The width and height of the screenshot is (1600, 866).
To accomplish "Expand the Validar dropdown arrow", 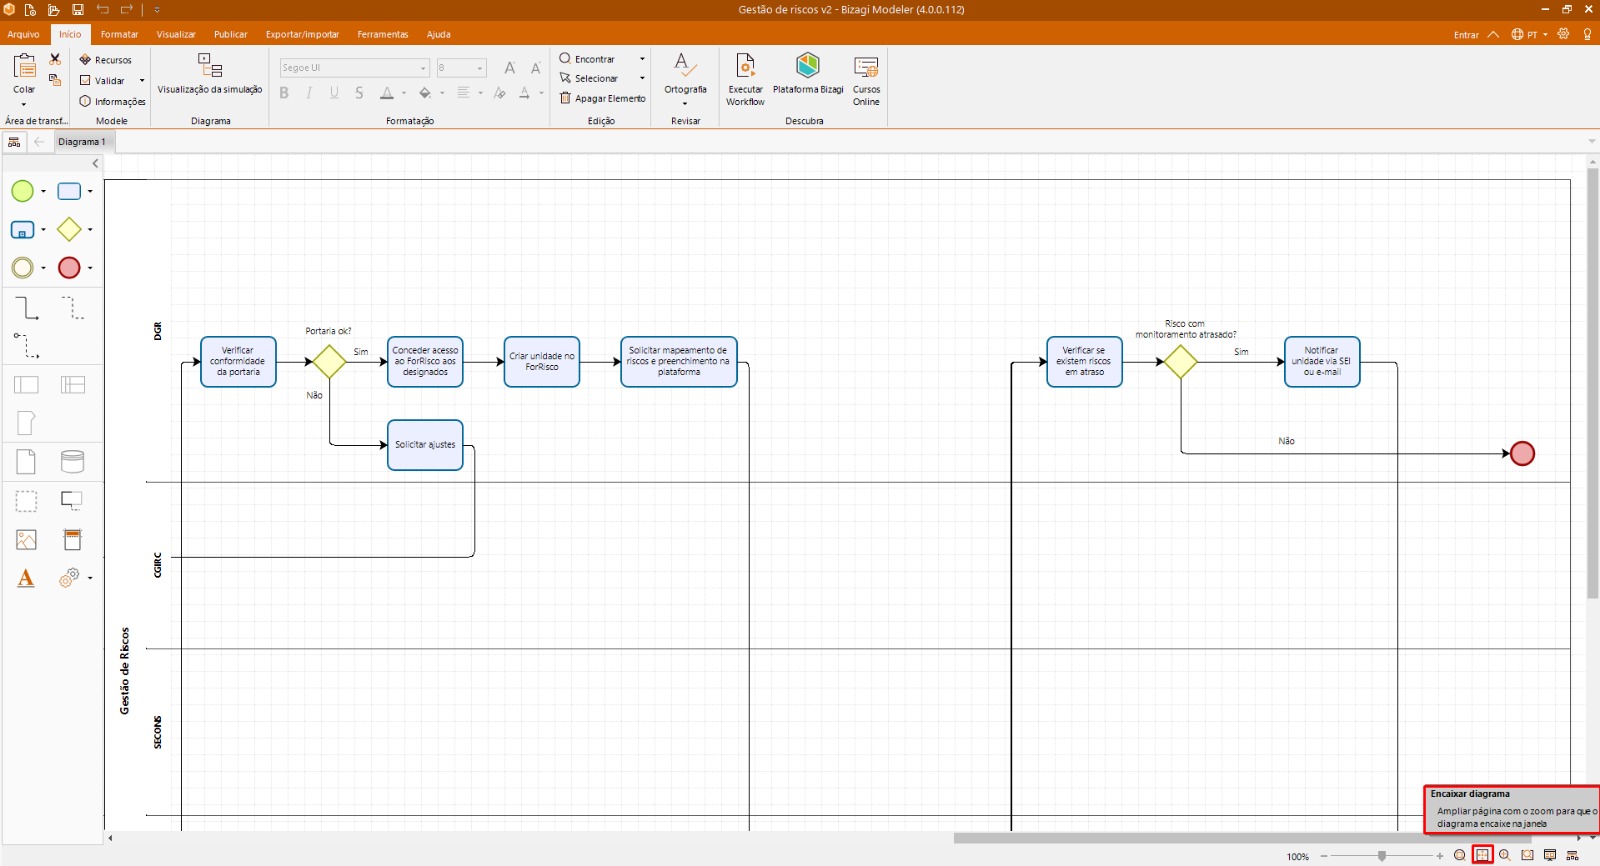I will 142,81.
